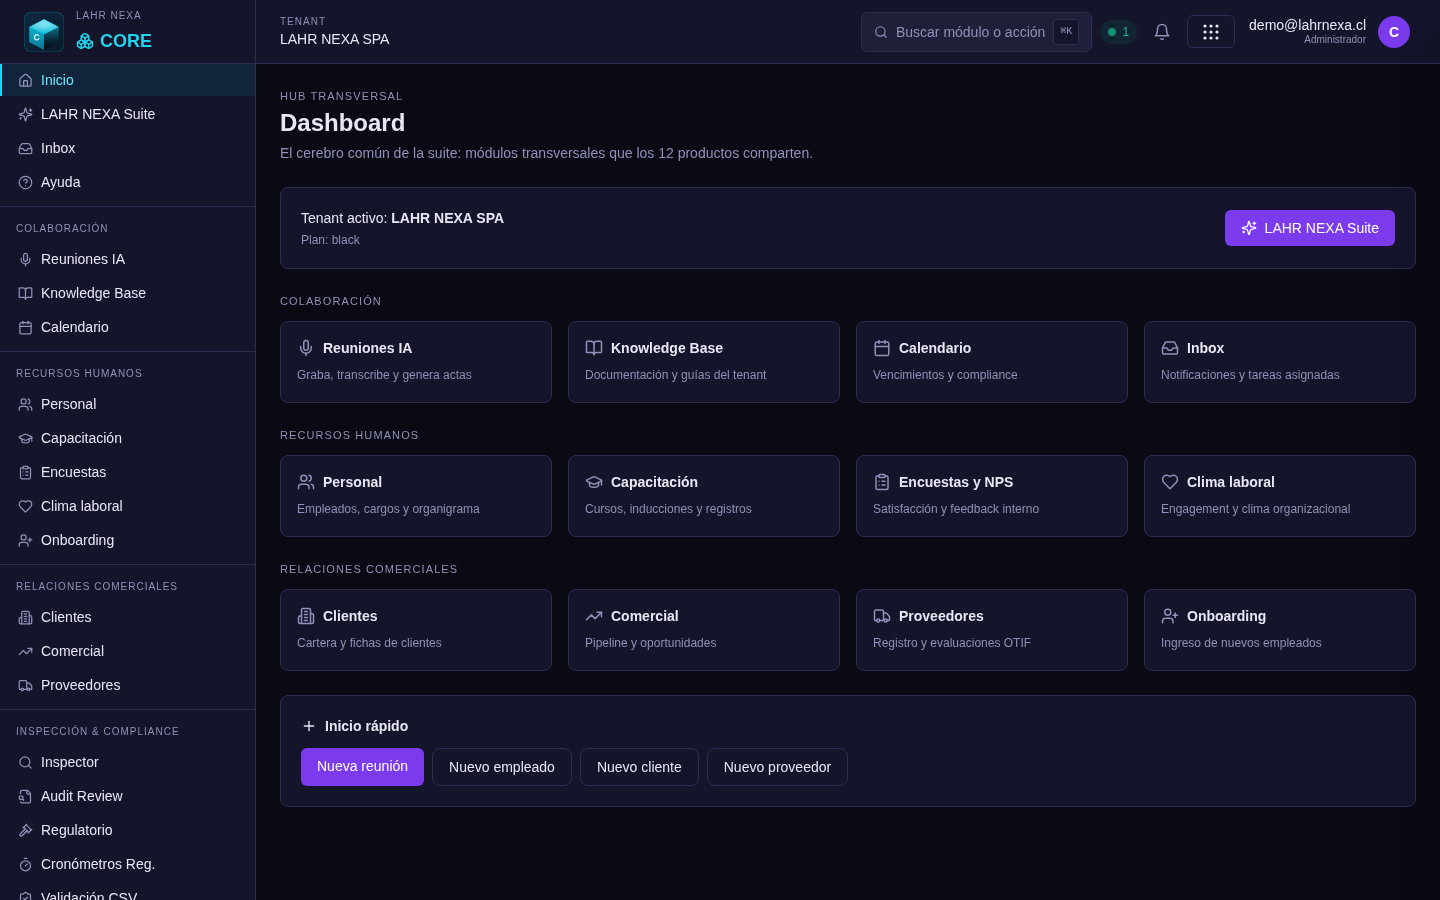
Task: Click the Audit Review sidebar icon
Action: coord(26,796)
